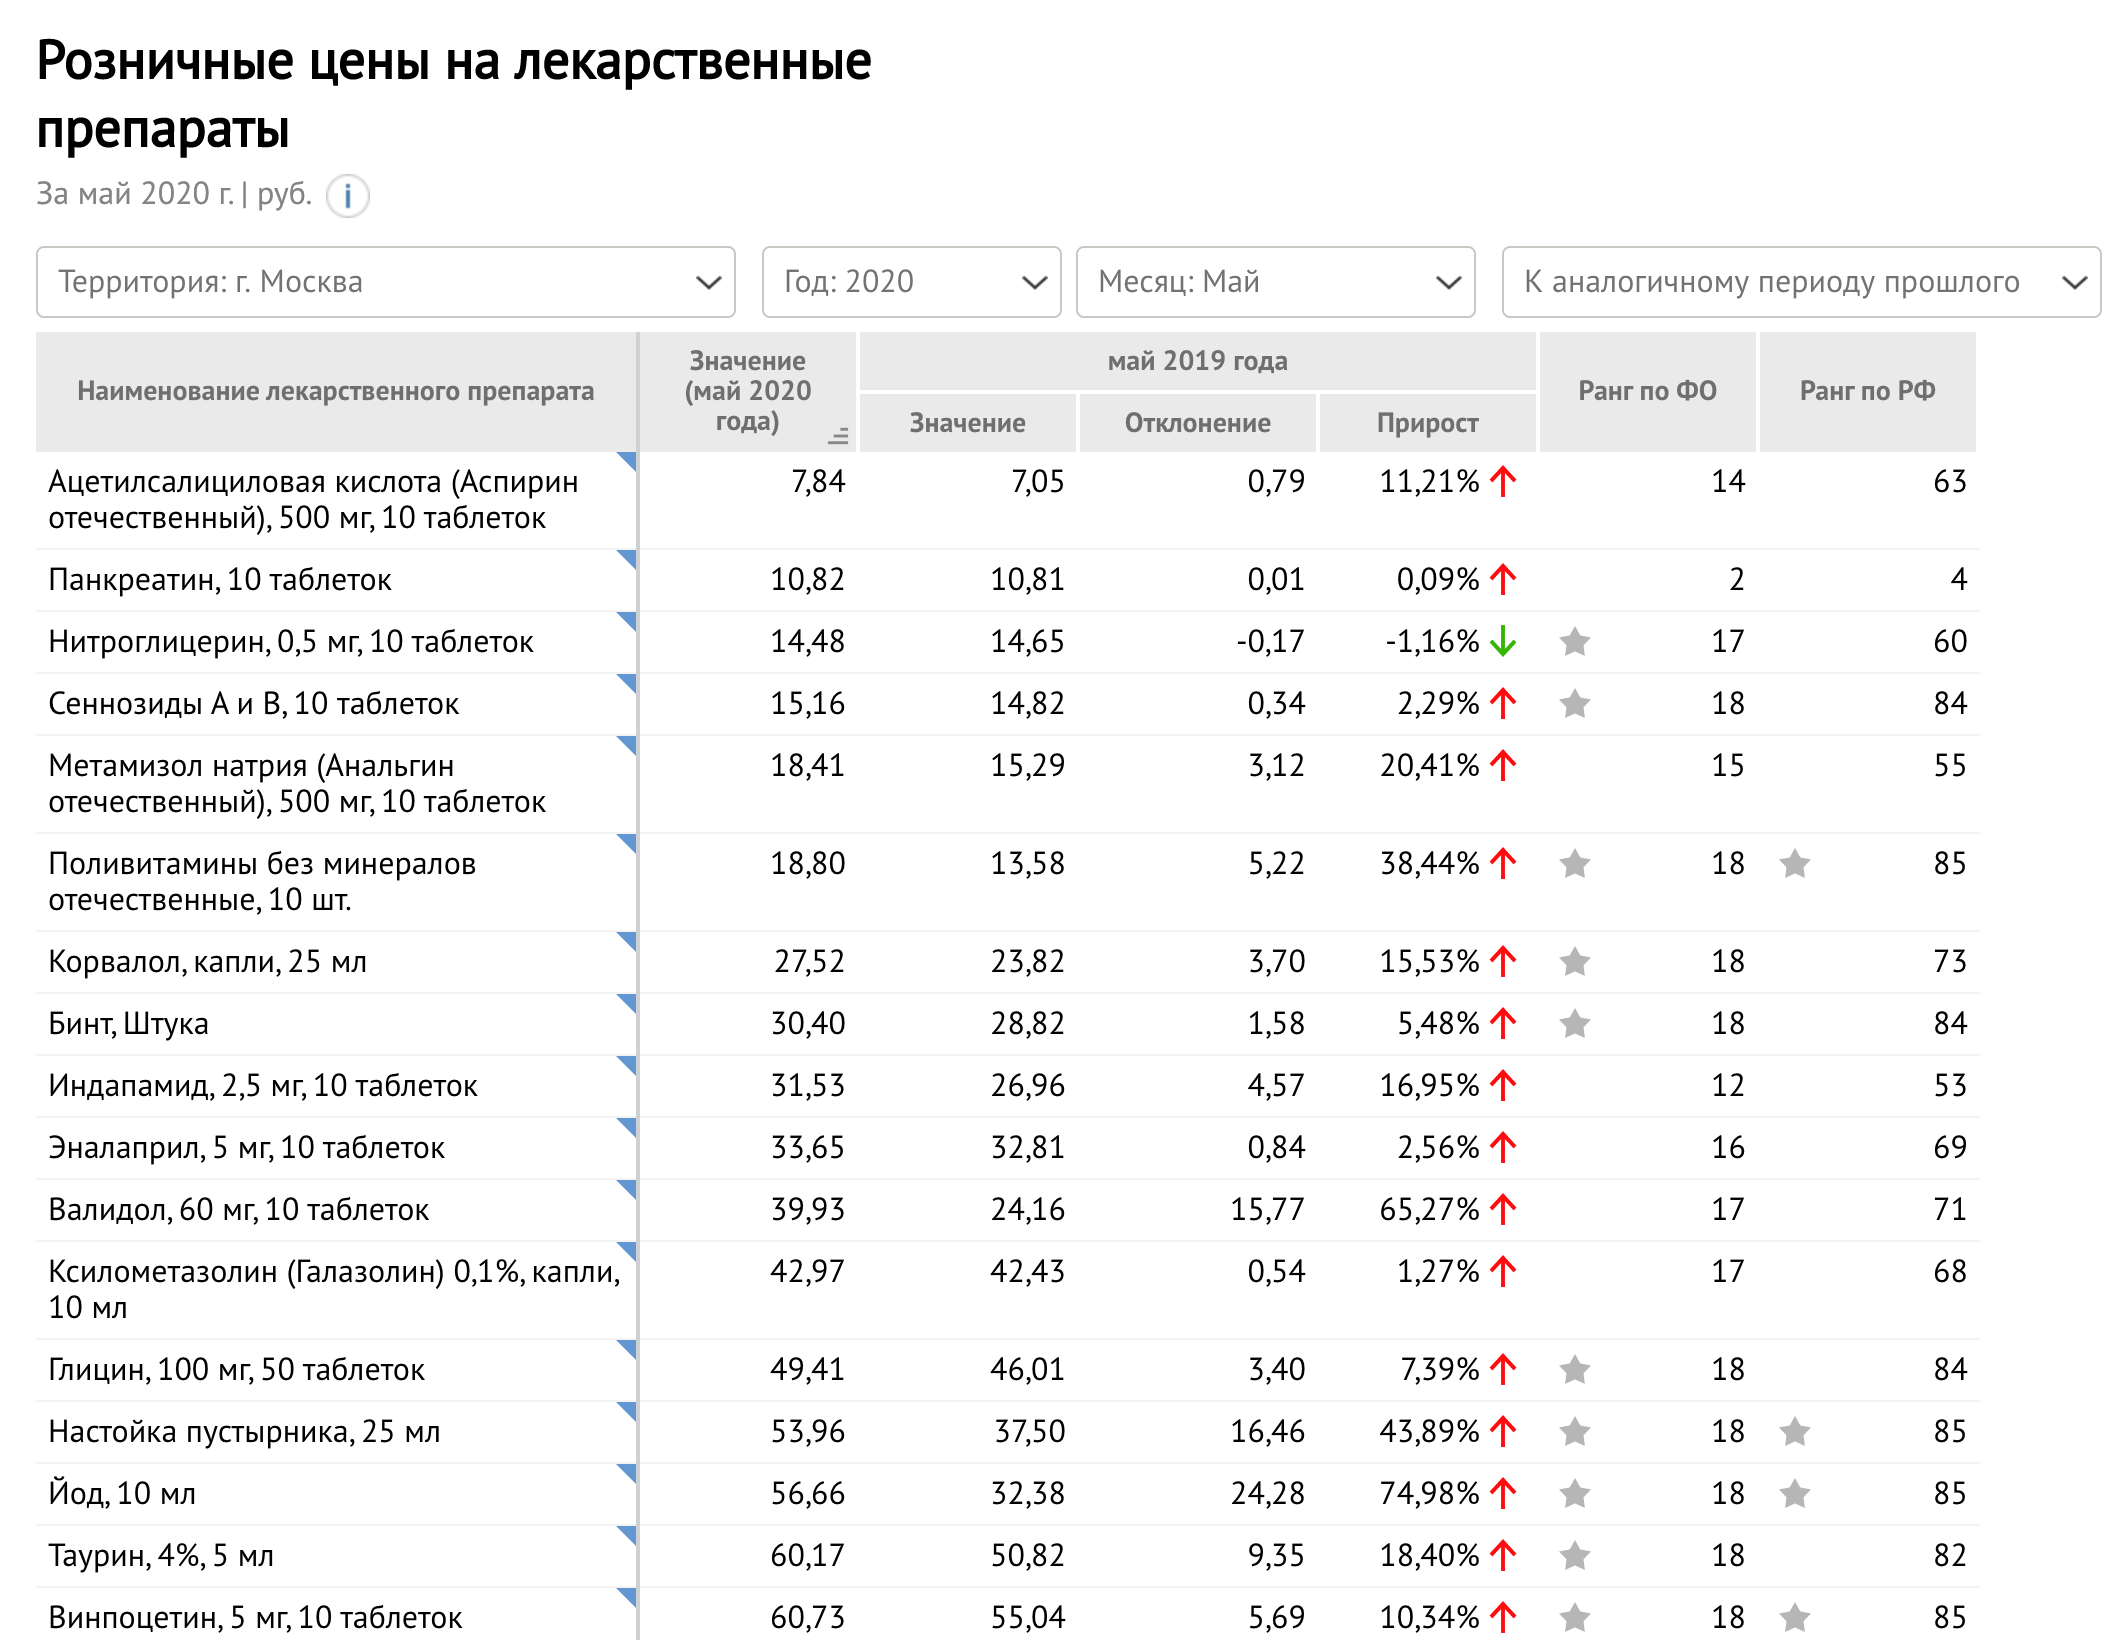
Task: Click the РФ star in Поливитамины row
Action: [x=1795, y=863]
